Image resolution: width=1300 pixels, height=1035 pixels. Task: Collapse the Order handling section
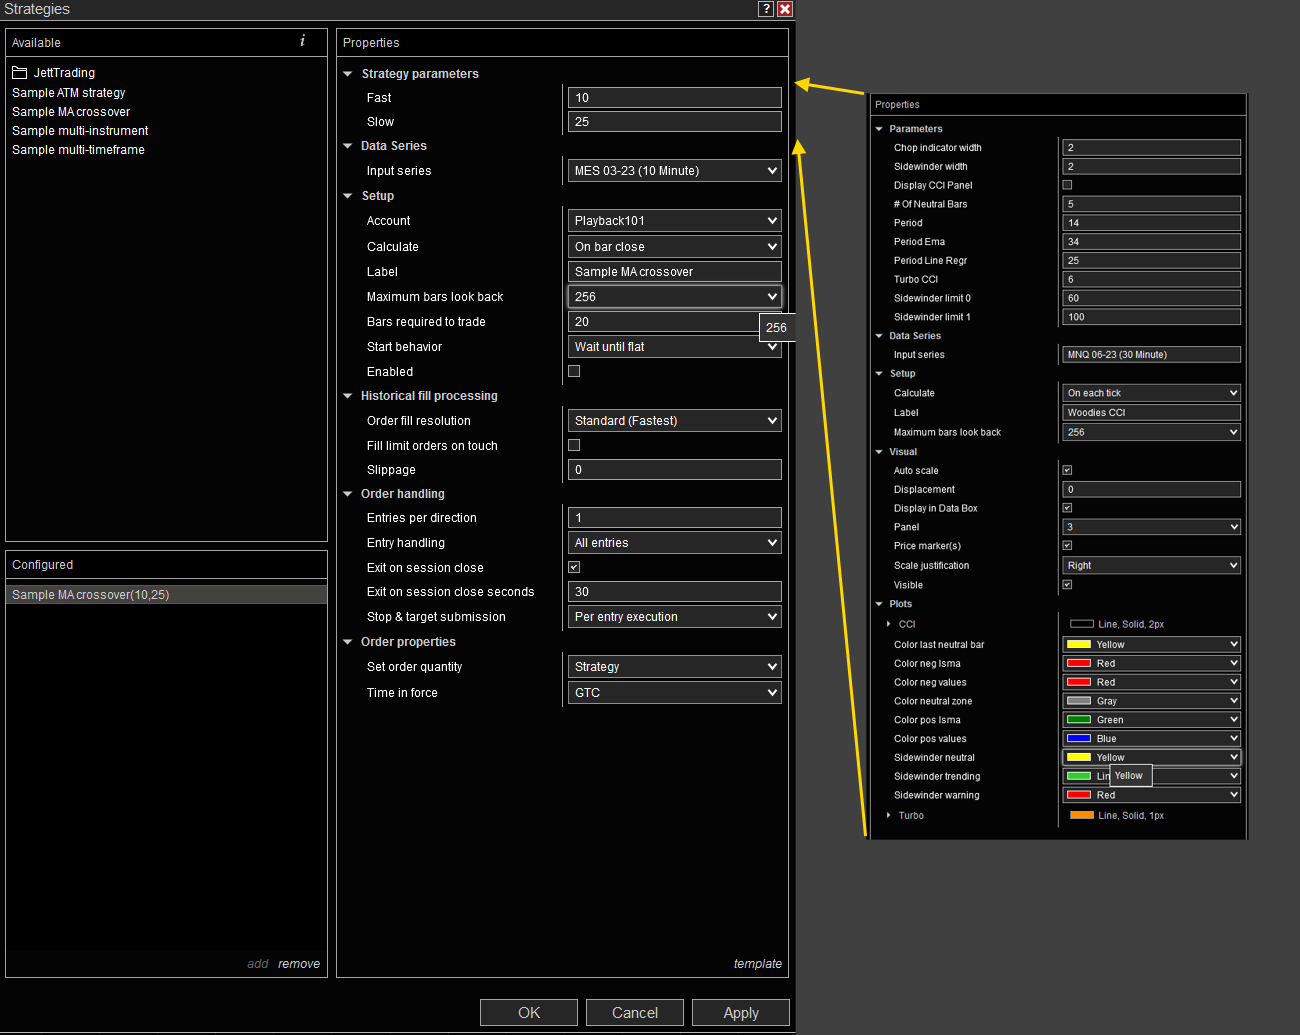(x=348, y=494)
